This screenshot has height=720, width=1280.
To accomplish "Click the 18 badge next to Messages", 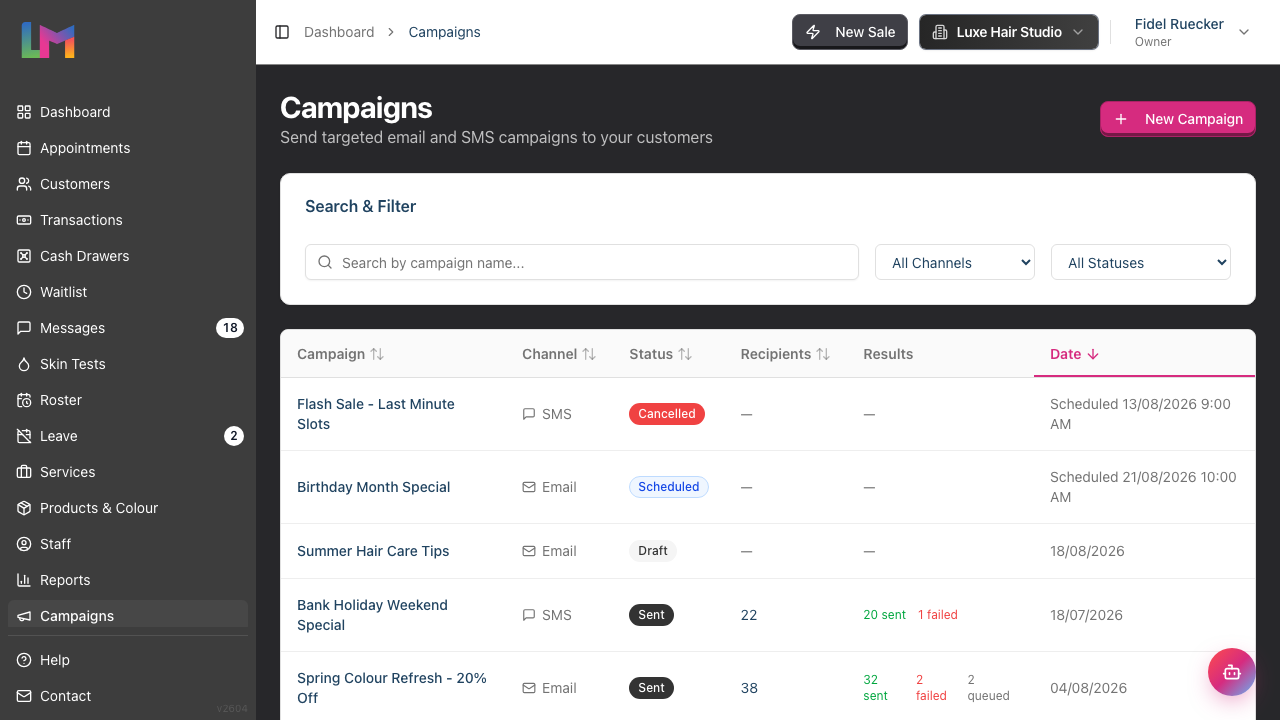I will (x=230, y=328).
